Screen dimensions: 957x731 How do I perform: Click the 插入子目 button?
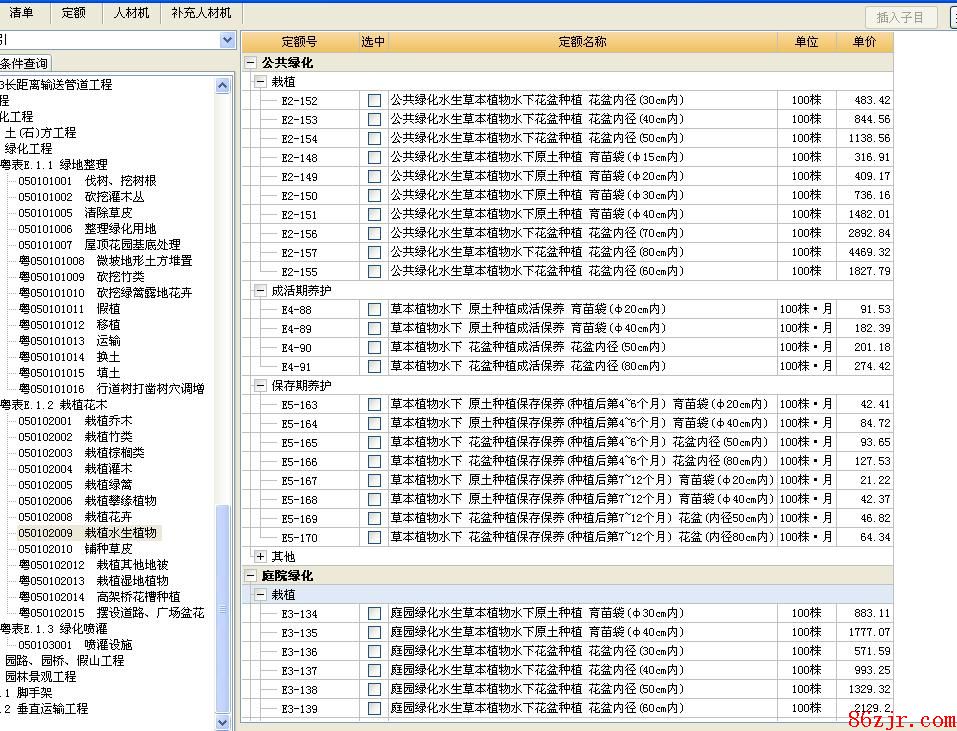coord(900,17)
